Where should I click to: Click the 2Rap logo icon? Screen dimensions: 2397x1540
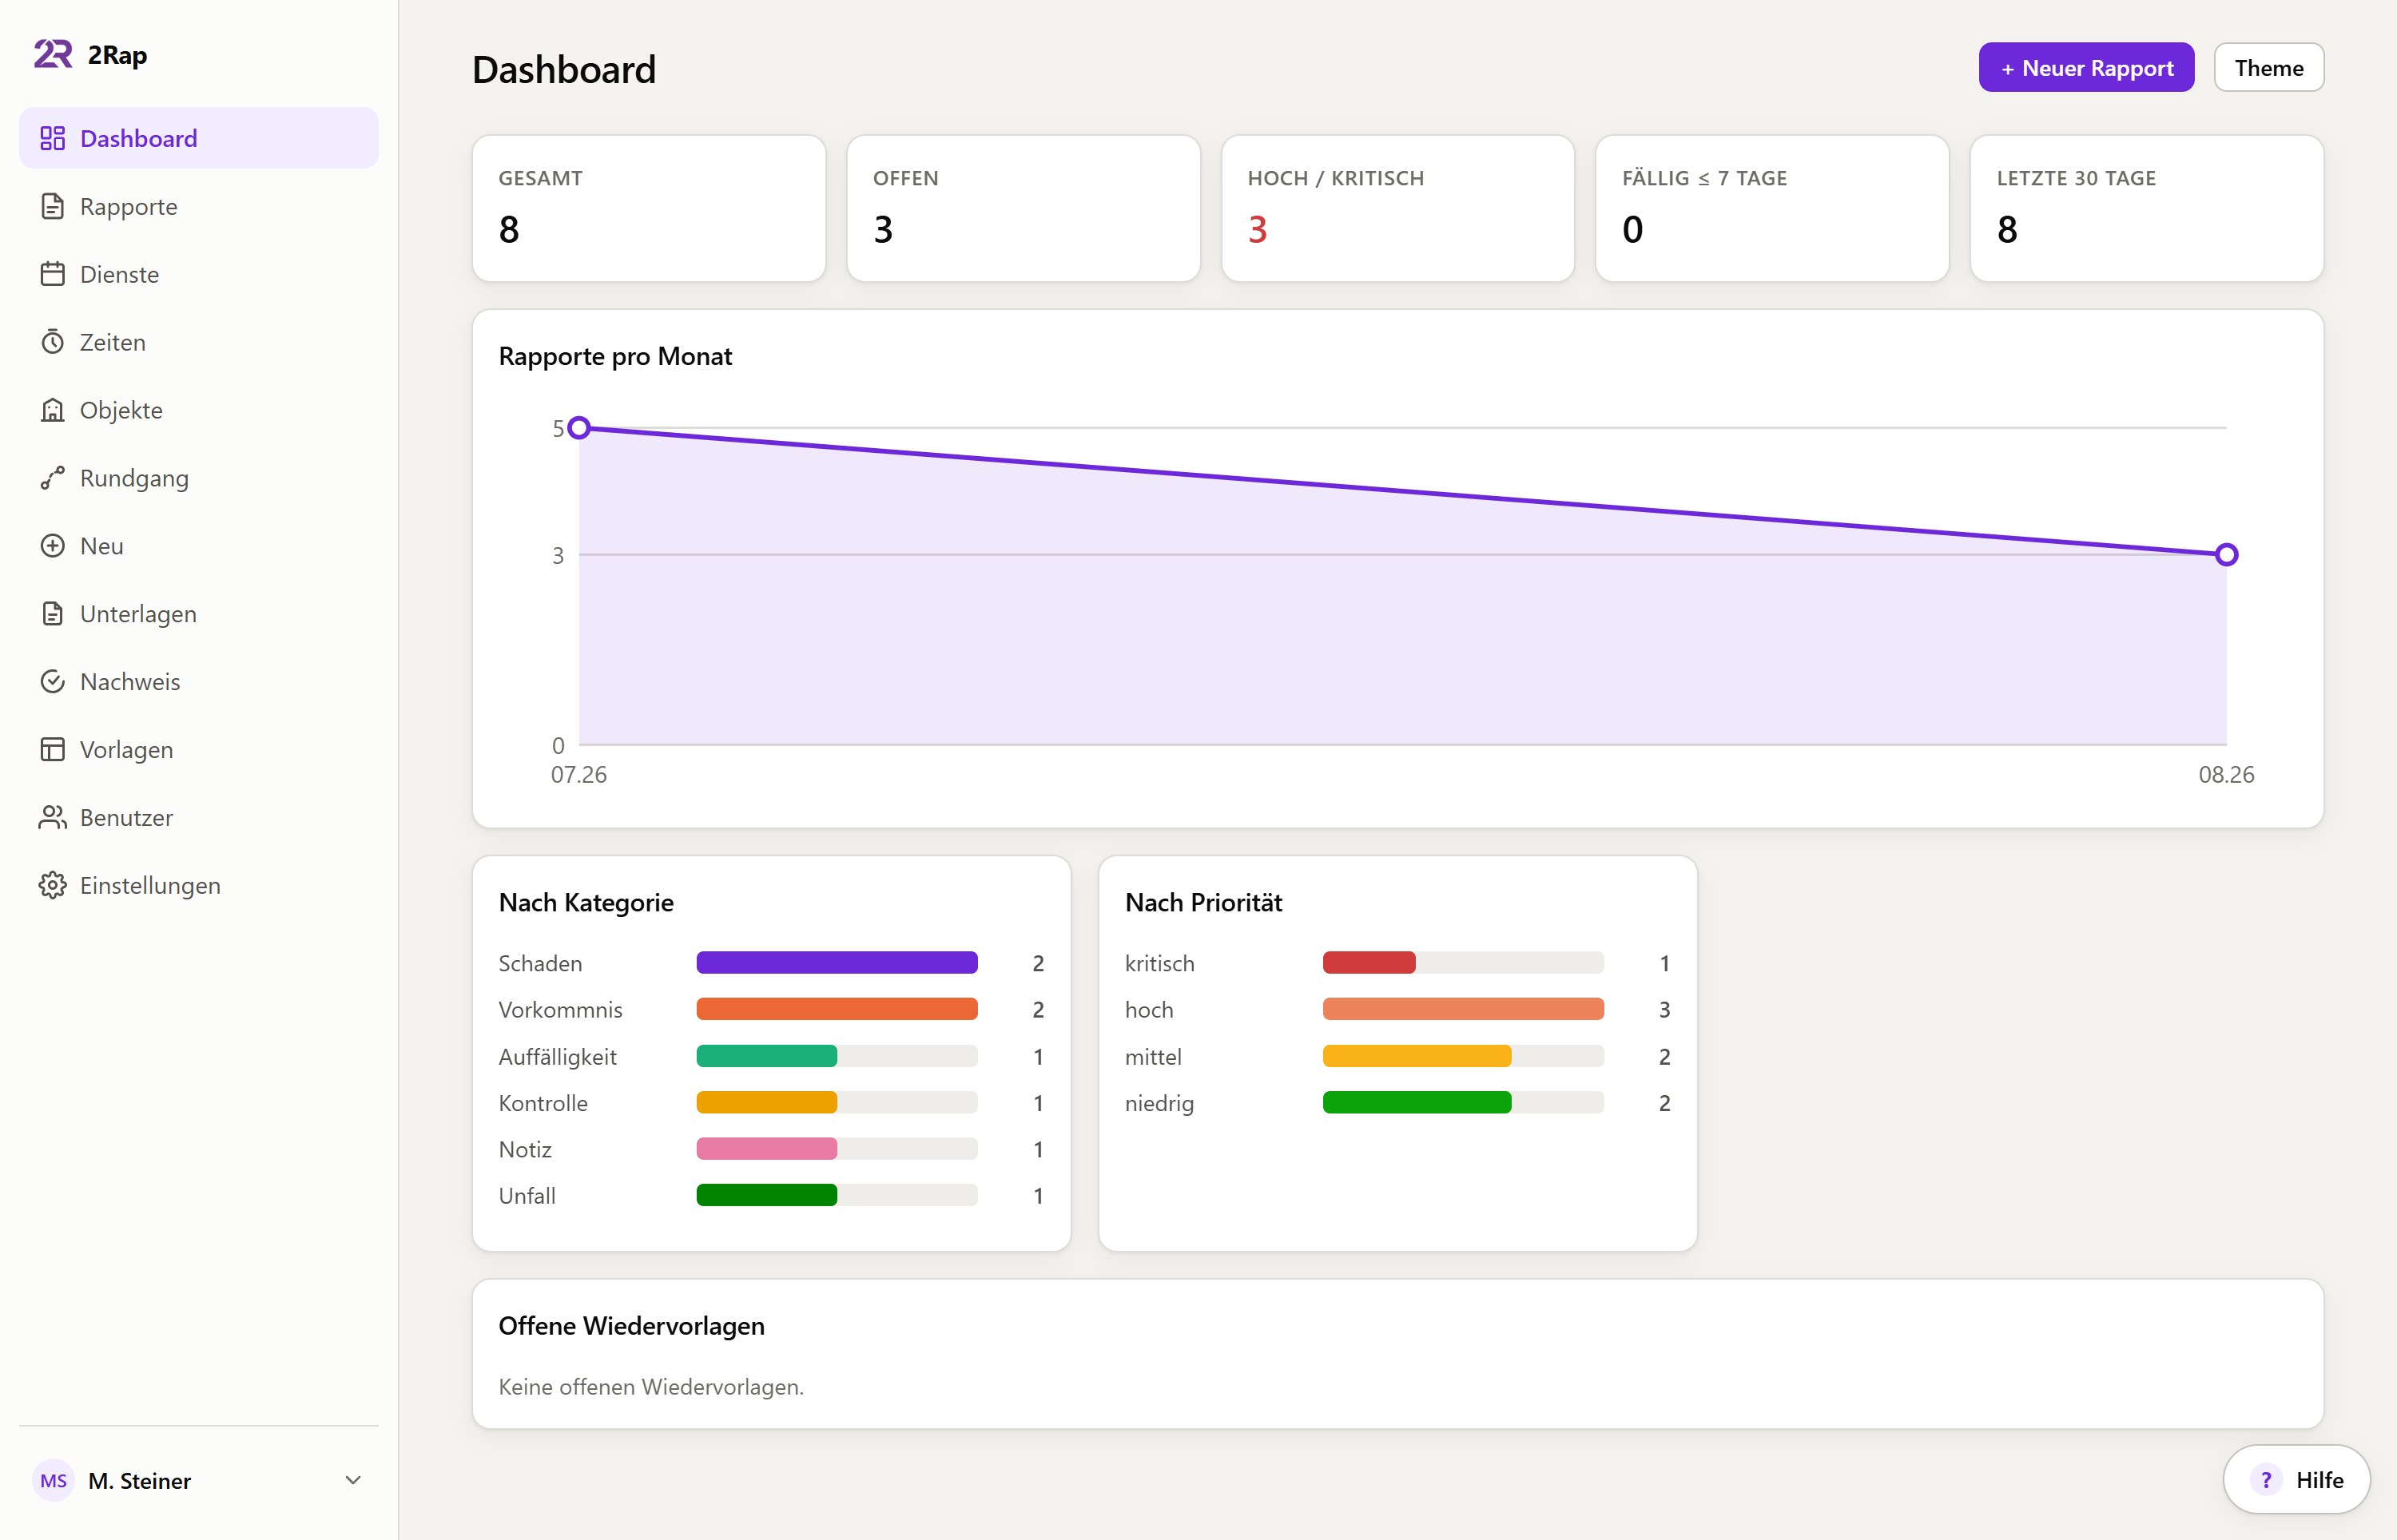(x=53, y=54)
